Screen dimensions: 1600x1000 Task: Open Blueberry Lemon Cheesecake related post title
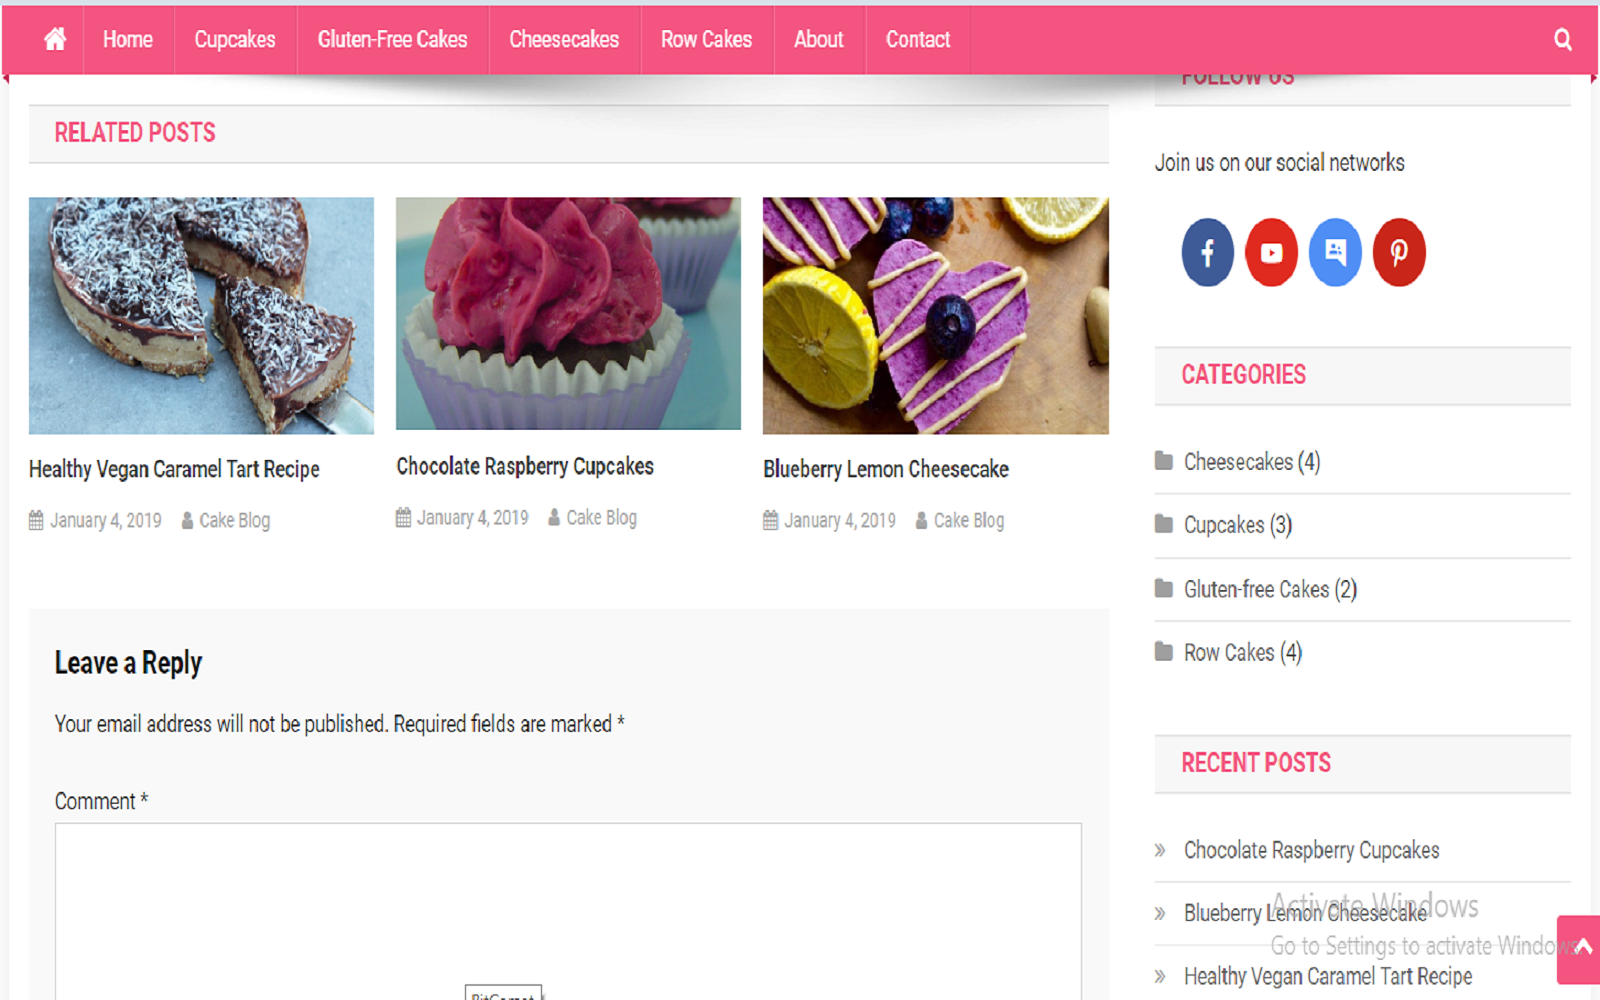(885, 469)
